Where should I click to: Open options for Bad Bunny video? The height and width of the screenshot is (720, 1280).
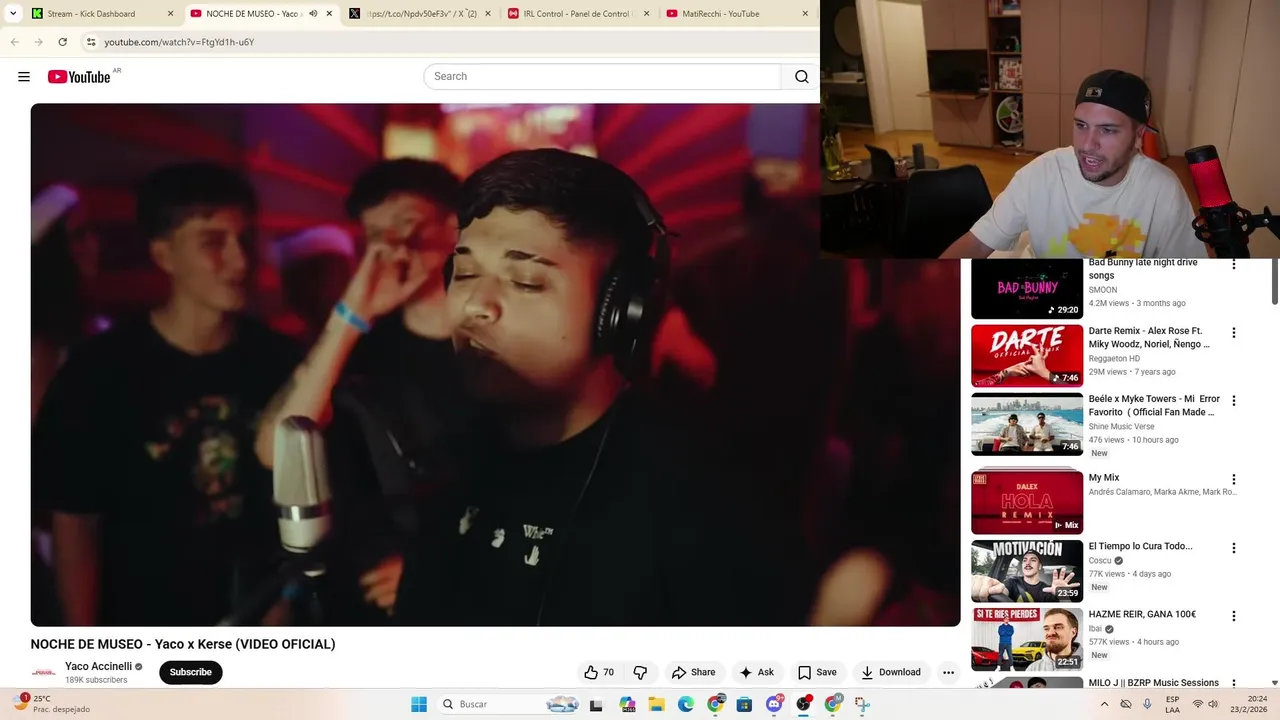tap(1233, 265)
